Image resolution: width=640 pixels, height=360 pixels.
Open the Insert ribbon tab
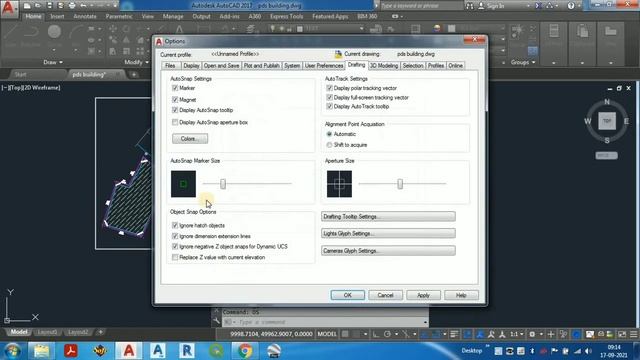57,16
